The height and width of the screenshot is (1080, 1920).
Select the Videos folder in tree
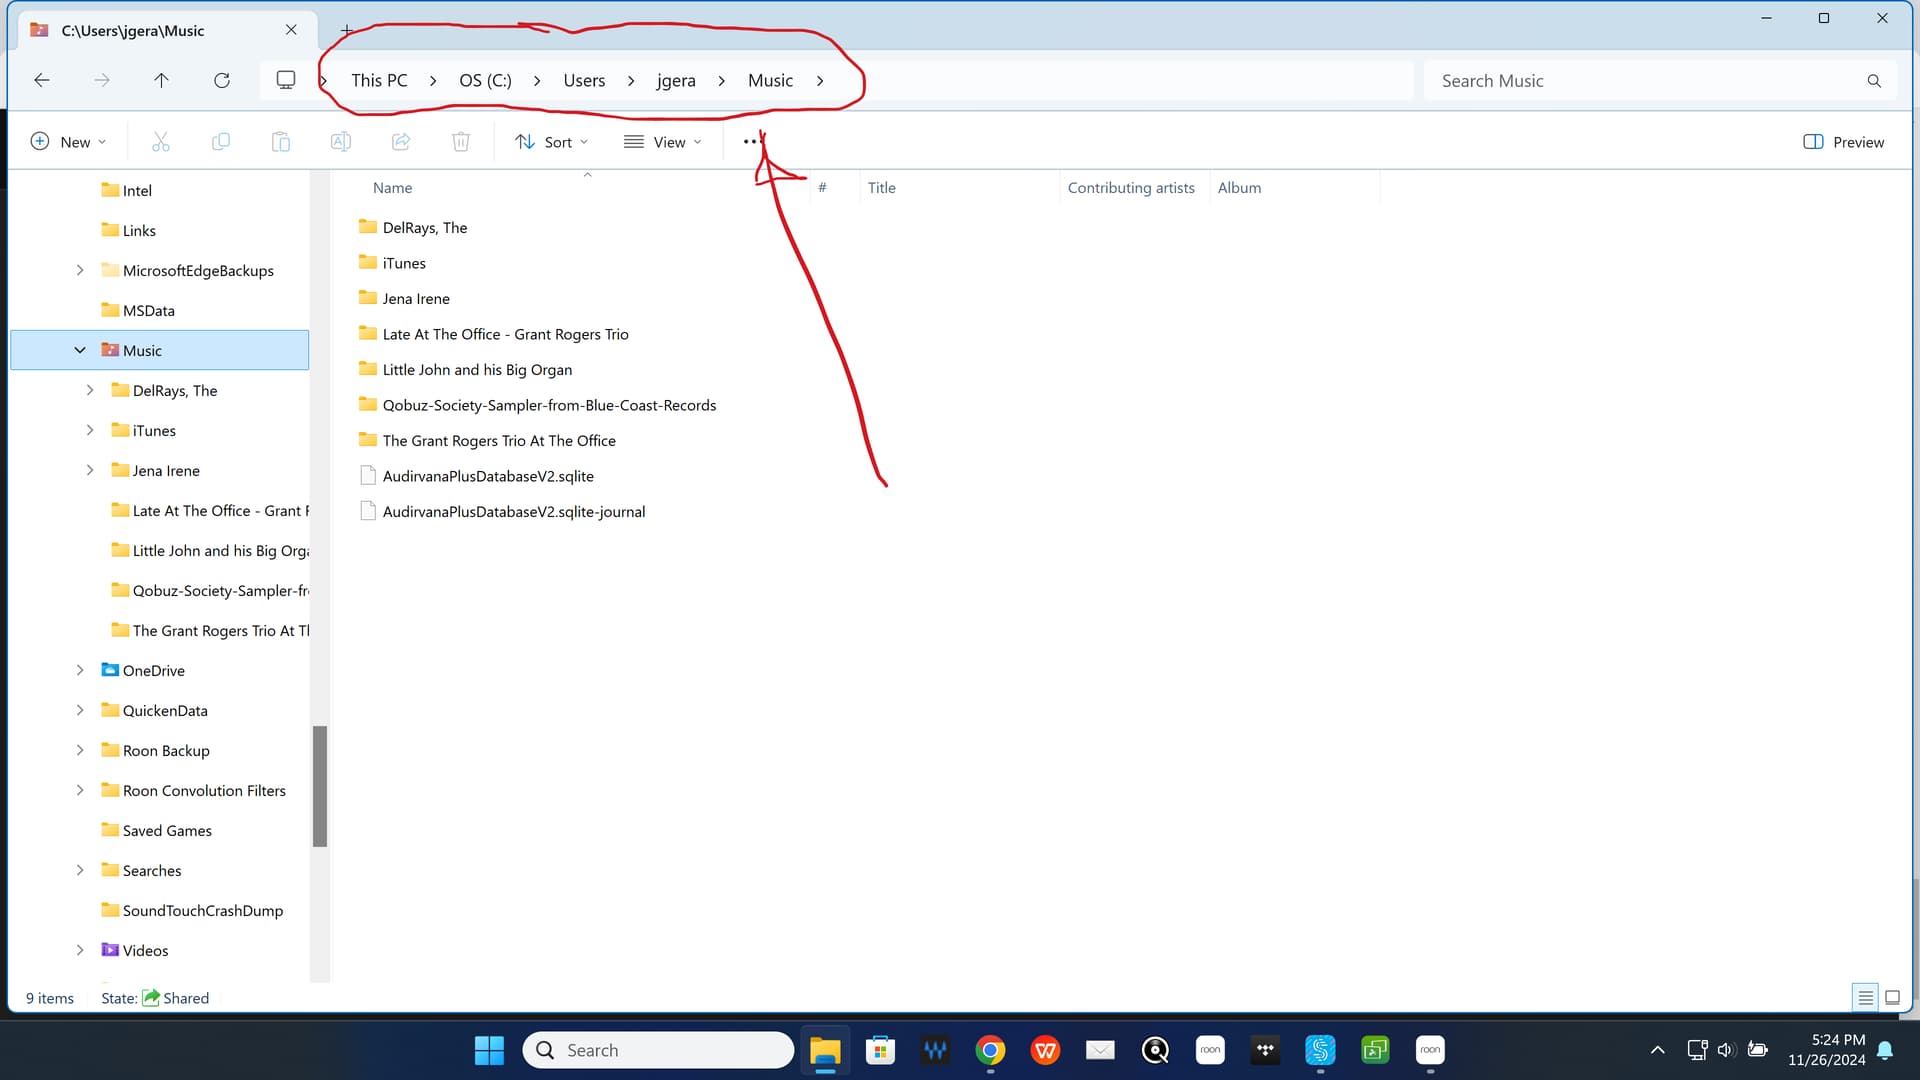(x=145, y=950)
